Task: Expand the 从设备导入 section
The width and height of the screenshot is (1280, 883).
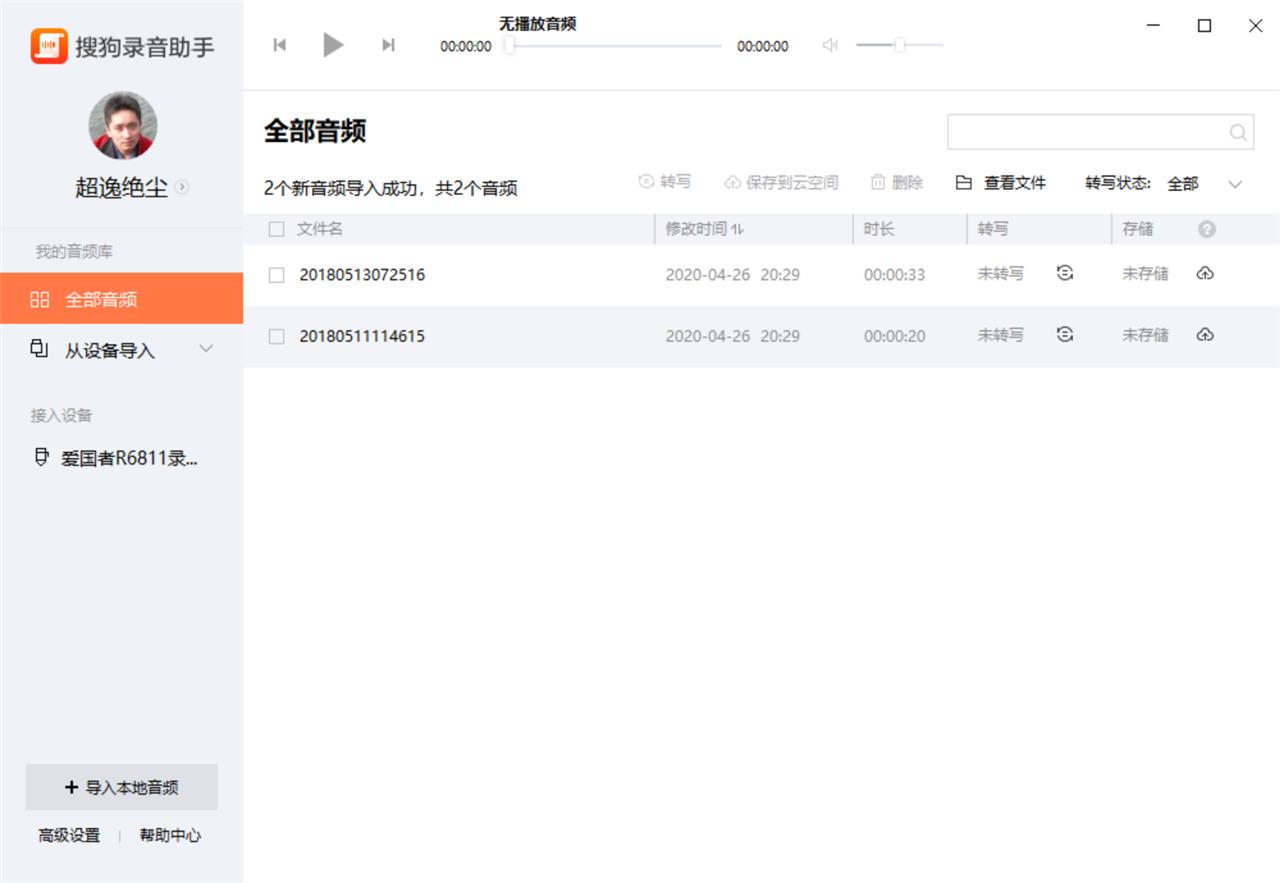Action: click(206, 349)
